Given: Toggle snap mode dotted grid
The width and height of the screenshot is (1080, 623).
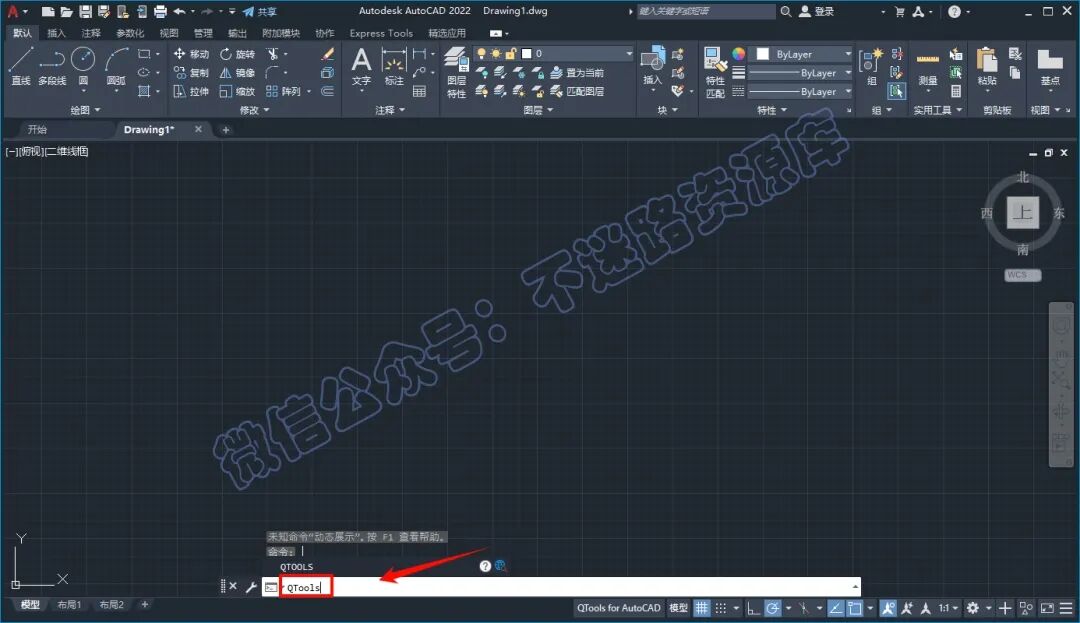Looking at the screenshot, I should (x=720, y=608).
